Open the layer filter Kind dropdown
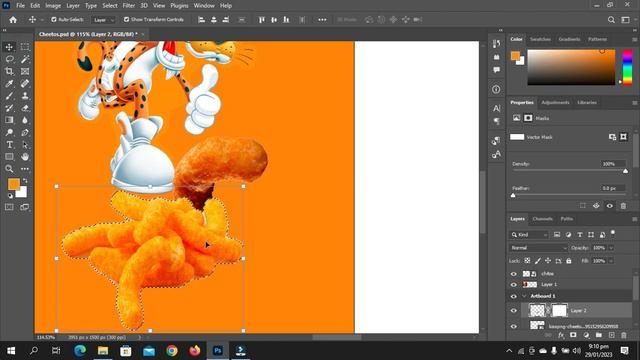Image resolution: width=640 pixels, height=360 pixels. click(529, 235)
